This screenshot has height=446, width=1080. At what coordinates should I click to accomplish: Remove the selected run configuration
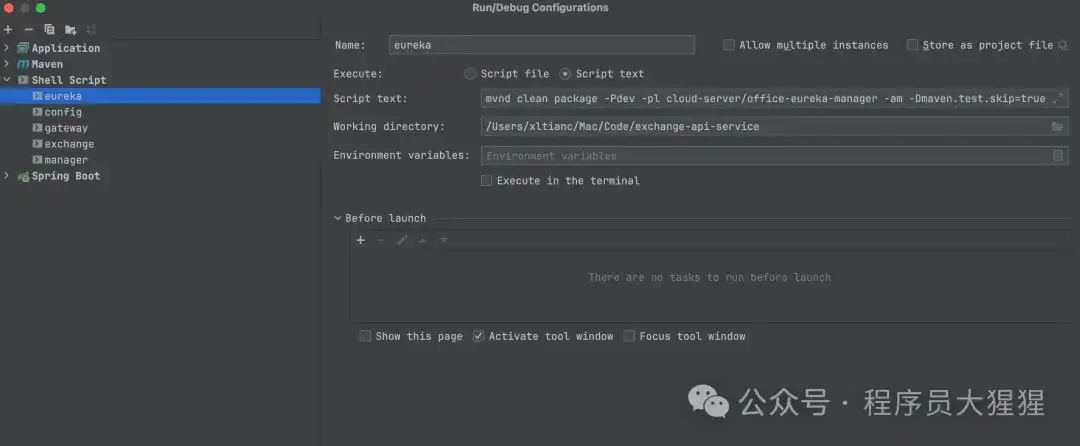click(28, 30)
